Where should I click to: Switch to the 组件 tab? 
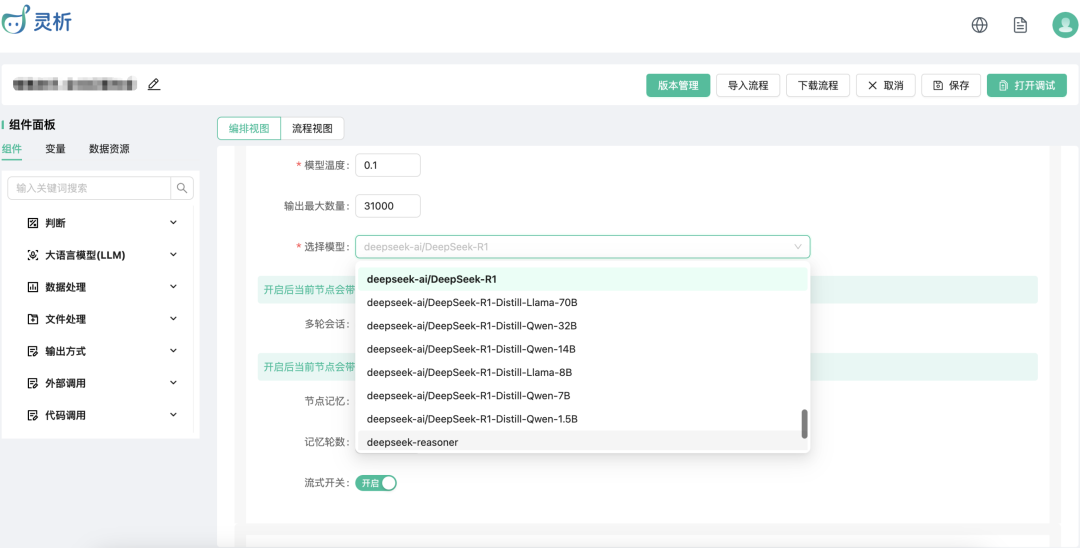12,149
